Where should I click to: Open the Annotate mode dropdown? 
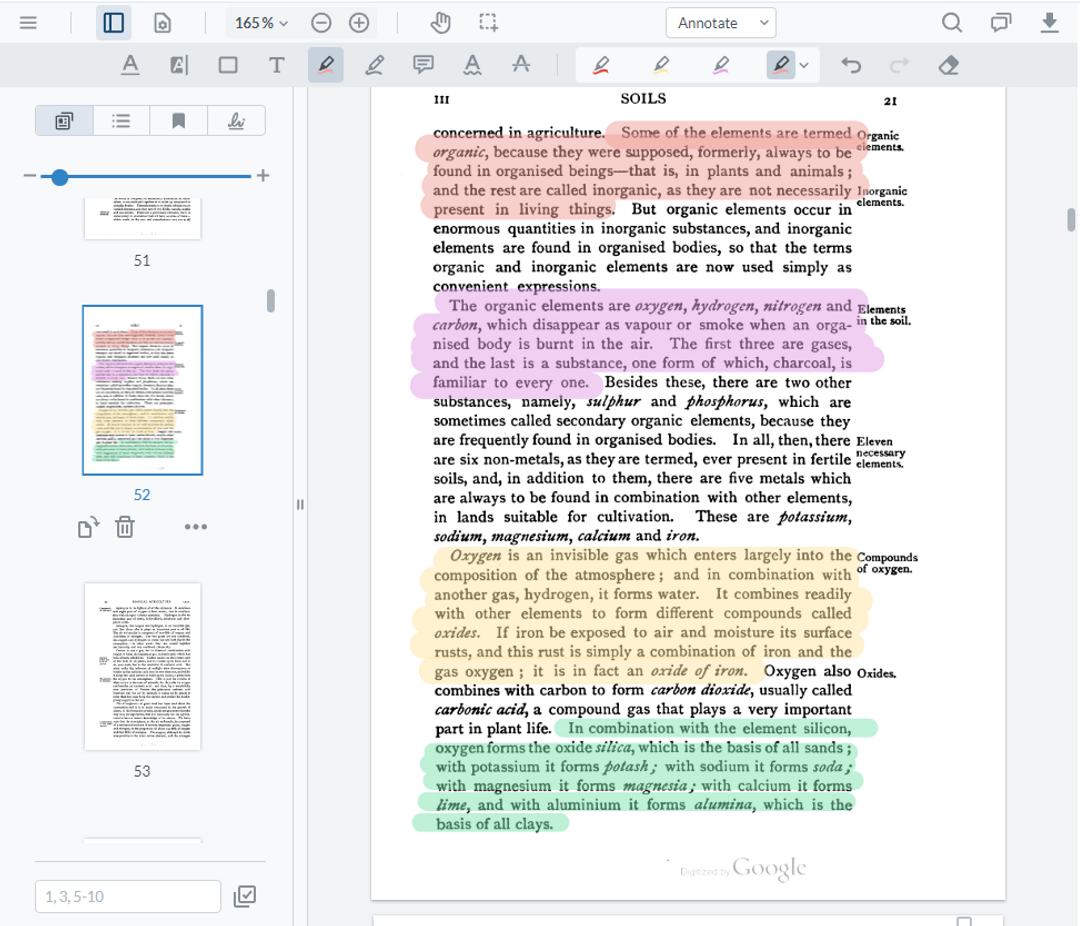(720, 22)
